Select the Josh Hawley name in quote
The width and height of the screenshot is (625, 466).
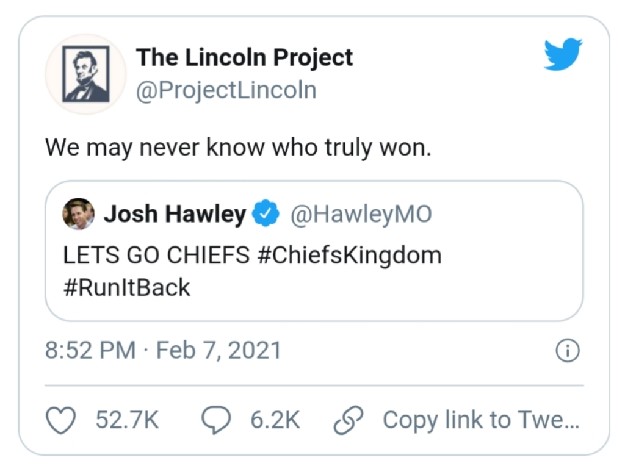coord(174,214)
